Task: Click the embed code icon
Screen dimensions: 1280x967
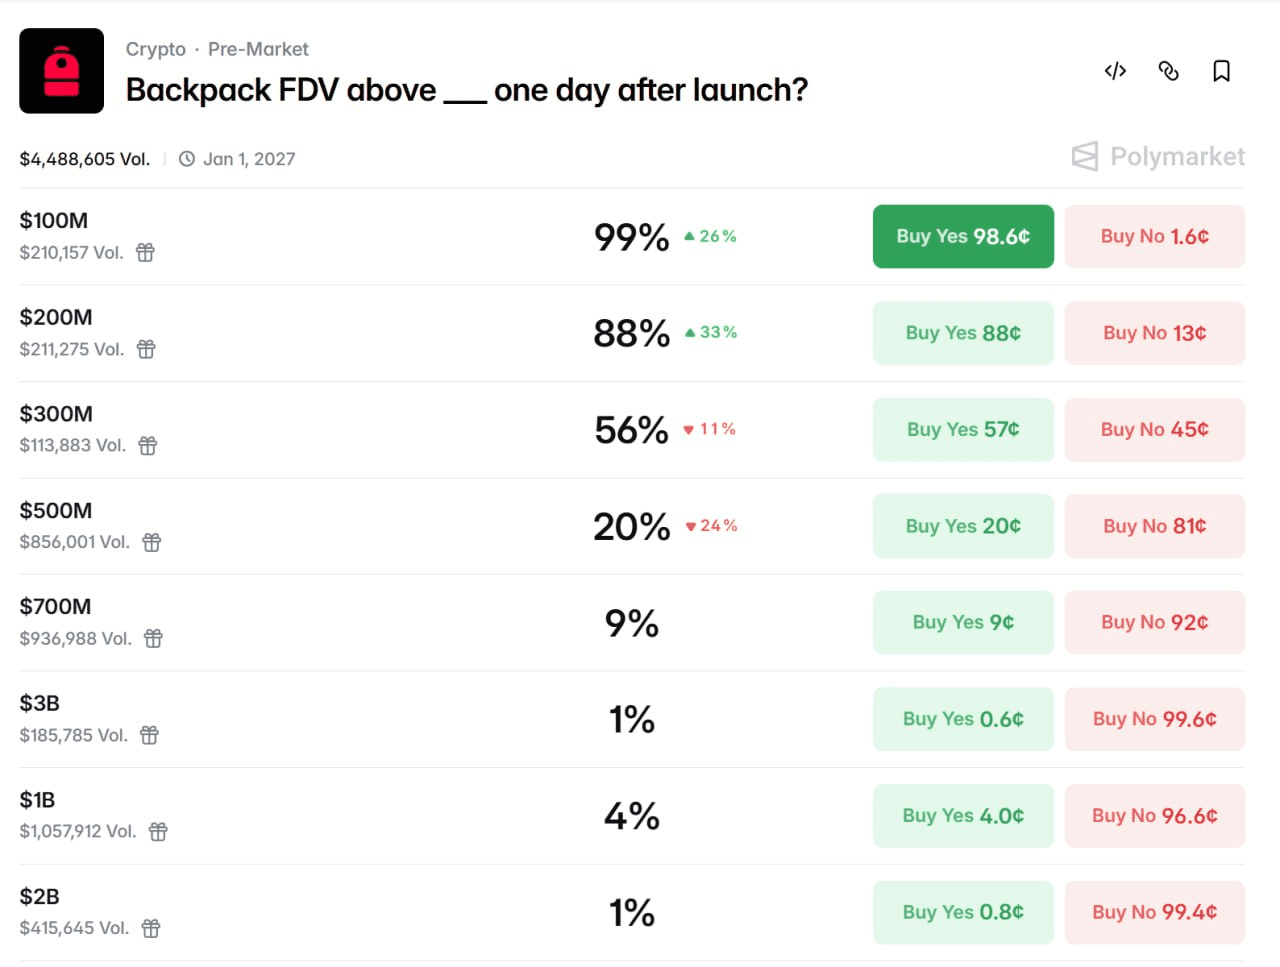Action: click(1115, 71)
